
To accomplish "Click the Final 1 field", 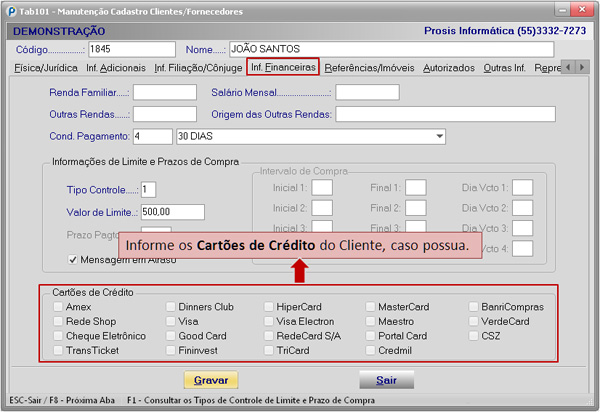I will tap(416, 188).
